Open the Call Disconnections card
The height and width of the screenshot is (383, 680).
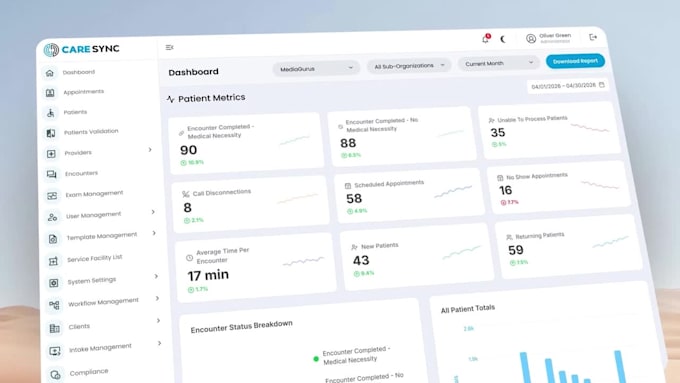click(250, 204)
